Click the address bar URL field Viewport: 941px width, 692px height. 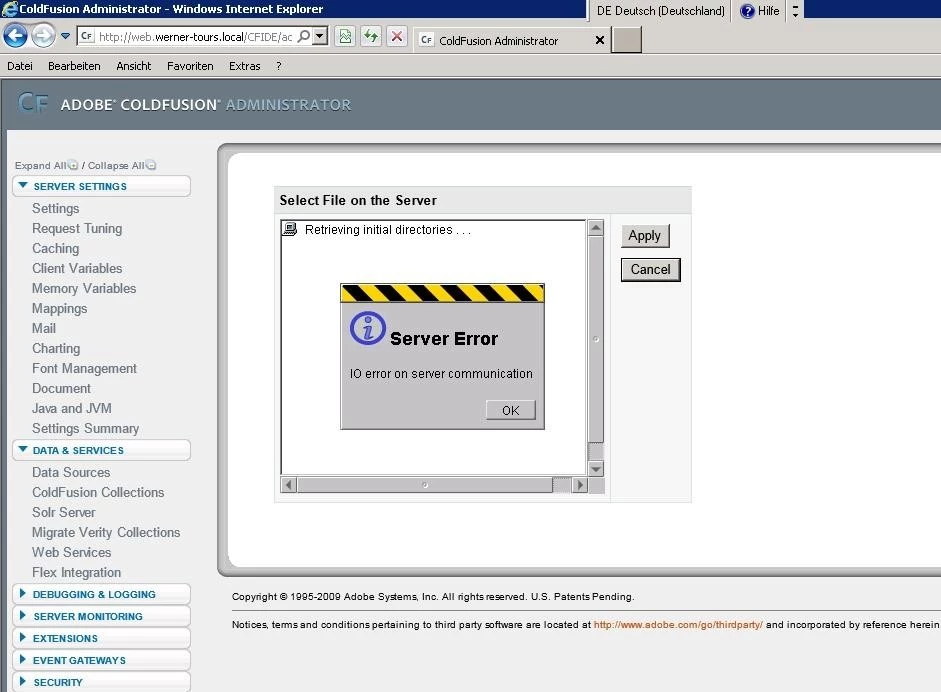(x=195, y=37)
